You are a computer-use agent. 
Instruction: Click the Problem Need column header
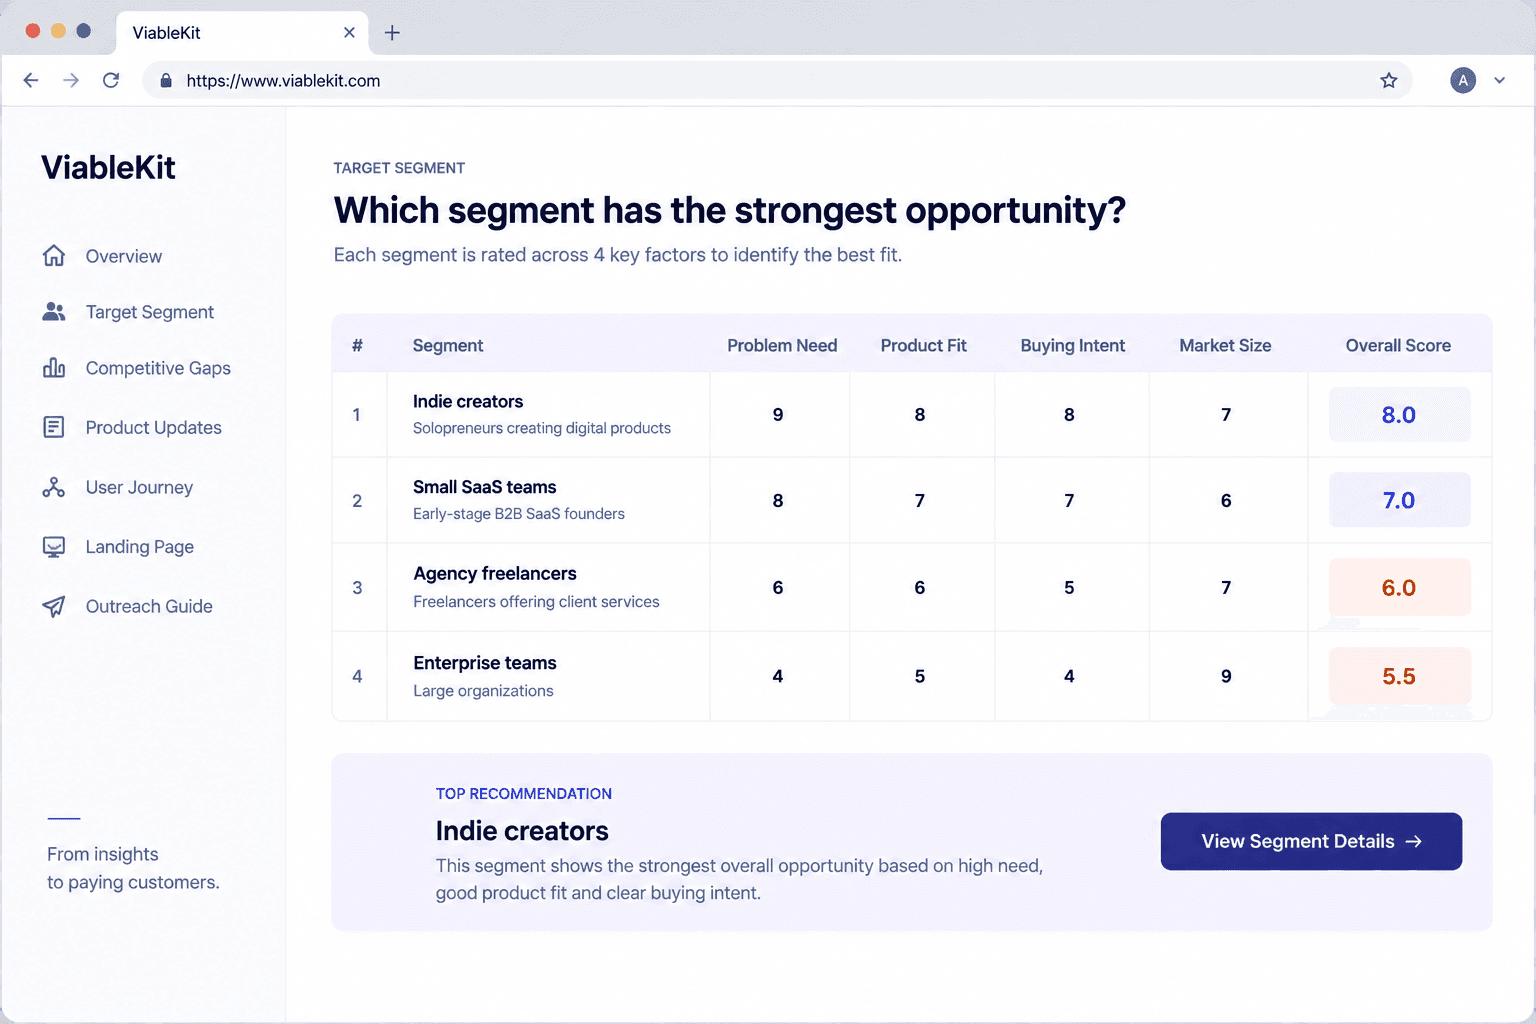click(x=782, y=345)
